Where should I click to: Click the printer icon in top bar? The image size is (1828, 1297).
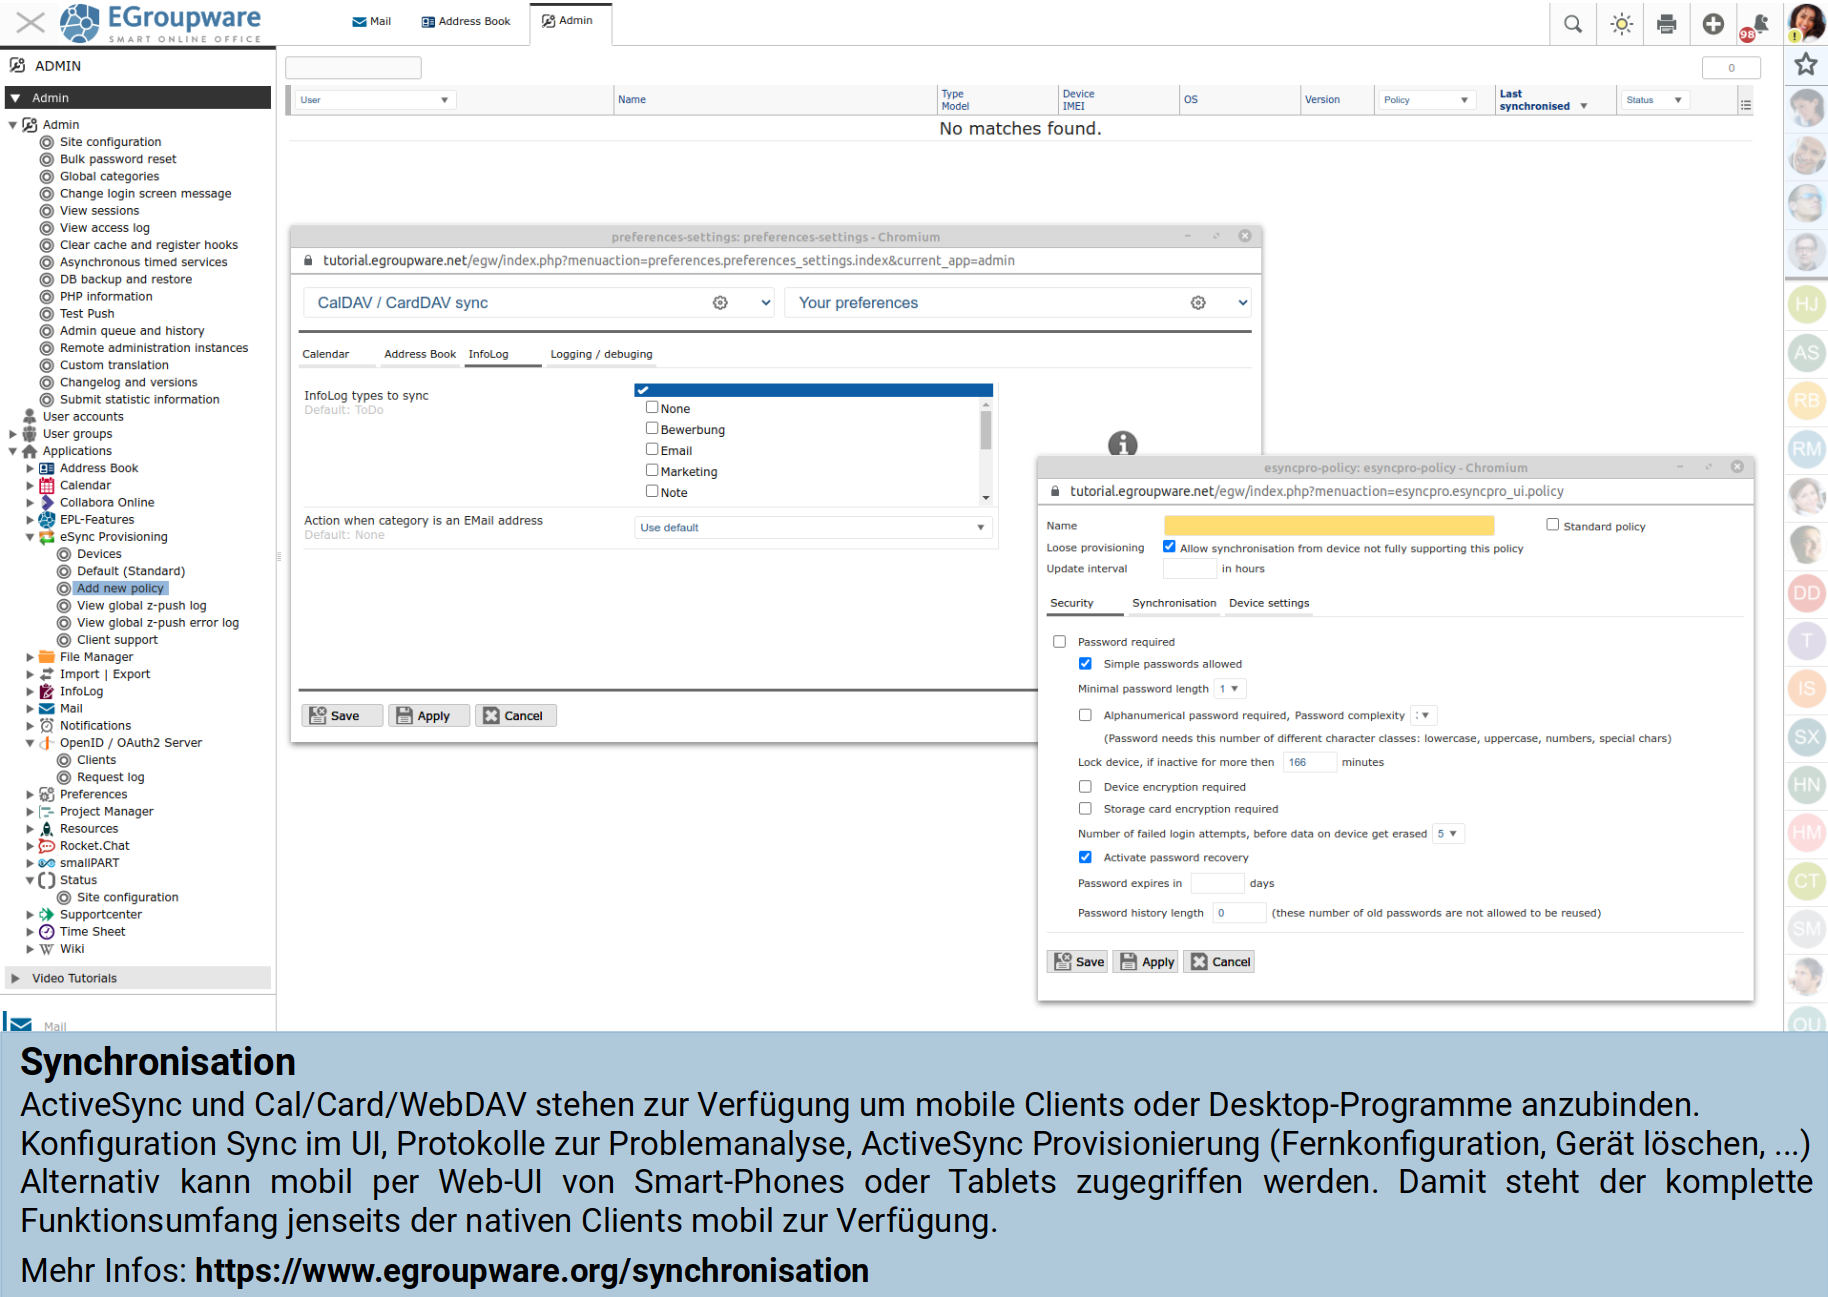(x=1666, y=24)
